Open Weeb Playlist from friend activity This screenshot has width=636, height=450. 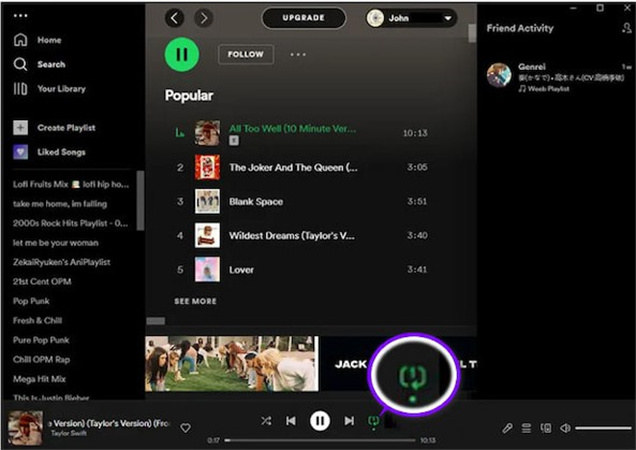pos(544,88)
